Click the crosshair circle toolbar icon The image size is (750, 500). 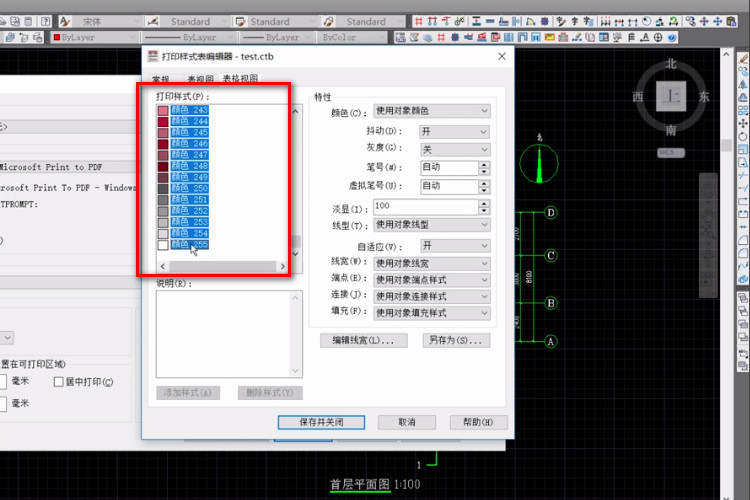658,37
